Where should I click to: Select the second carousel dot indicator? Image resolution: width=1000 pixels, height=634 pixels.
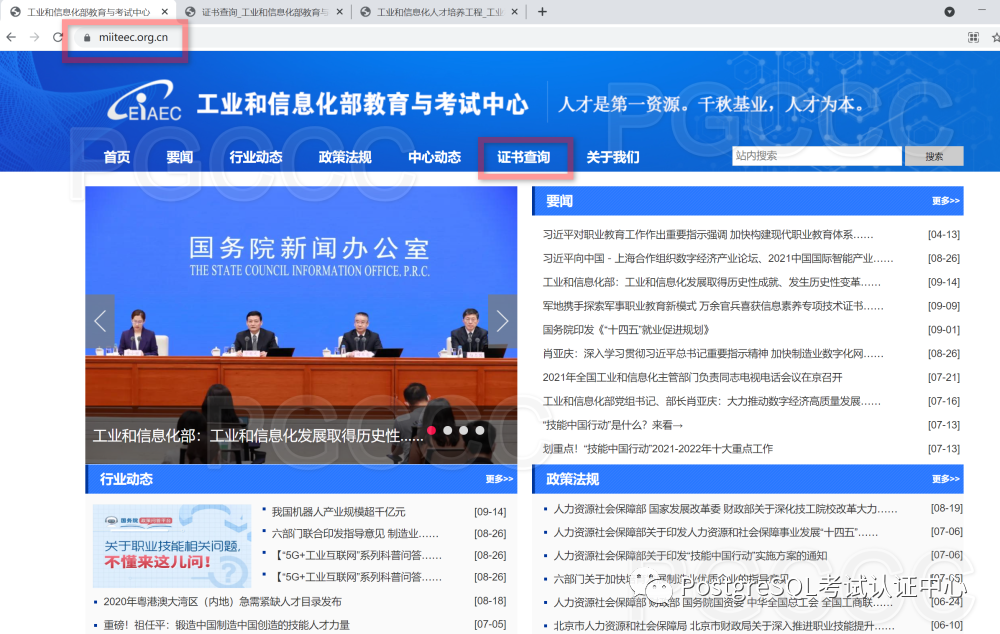(447, 429)
